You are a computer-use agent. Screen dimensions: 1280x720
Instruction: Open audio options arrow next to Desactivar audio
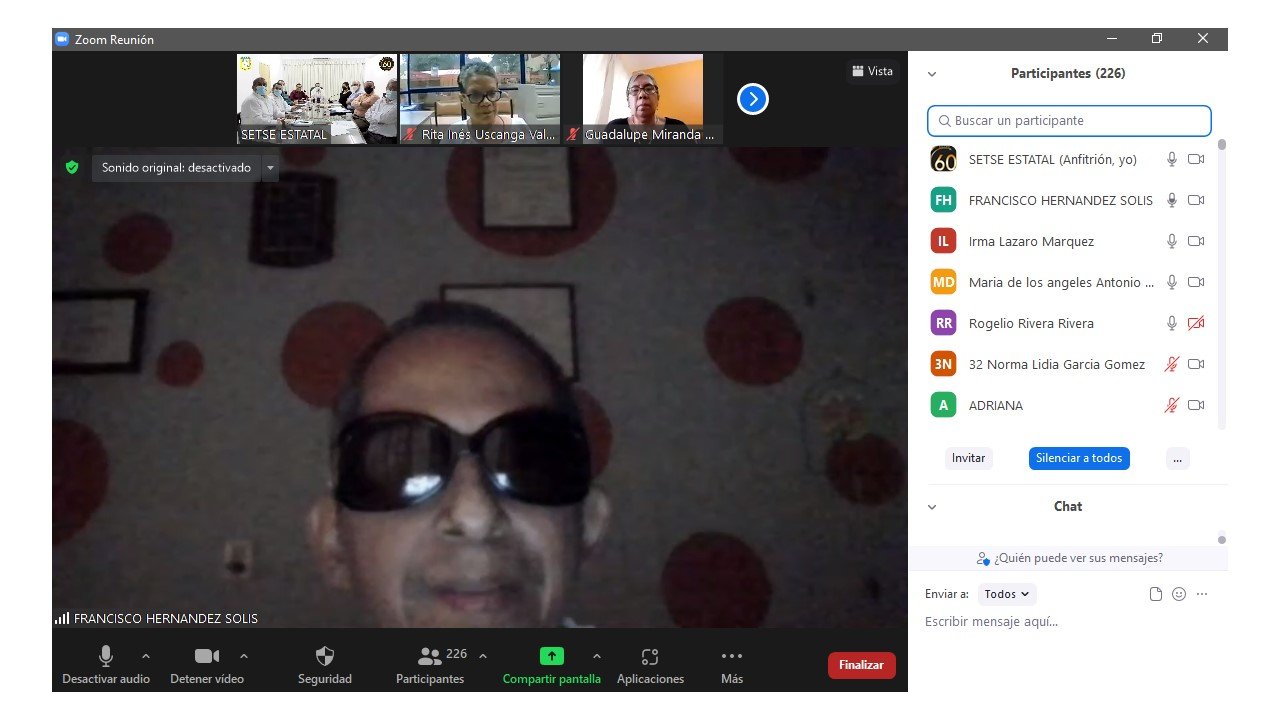pos(146,656)
